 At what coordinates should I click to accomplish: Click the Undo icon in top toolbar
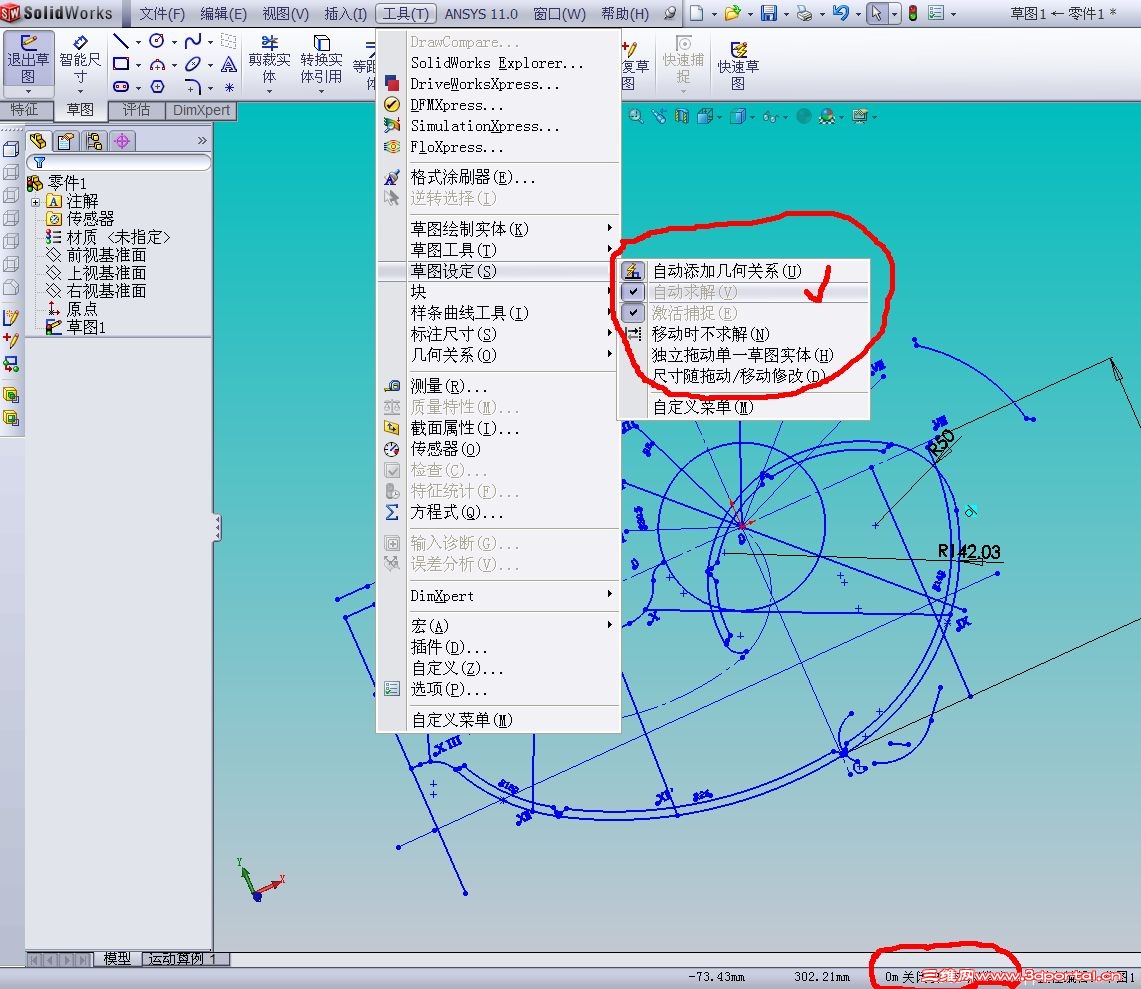pos(840,12)
